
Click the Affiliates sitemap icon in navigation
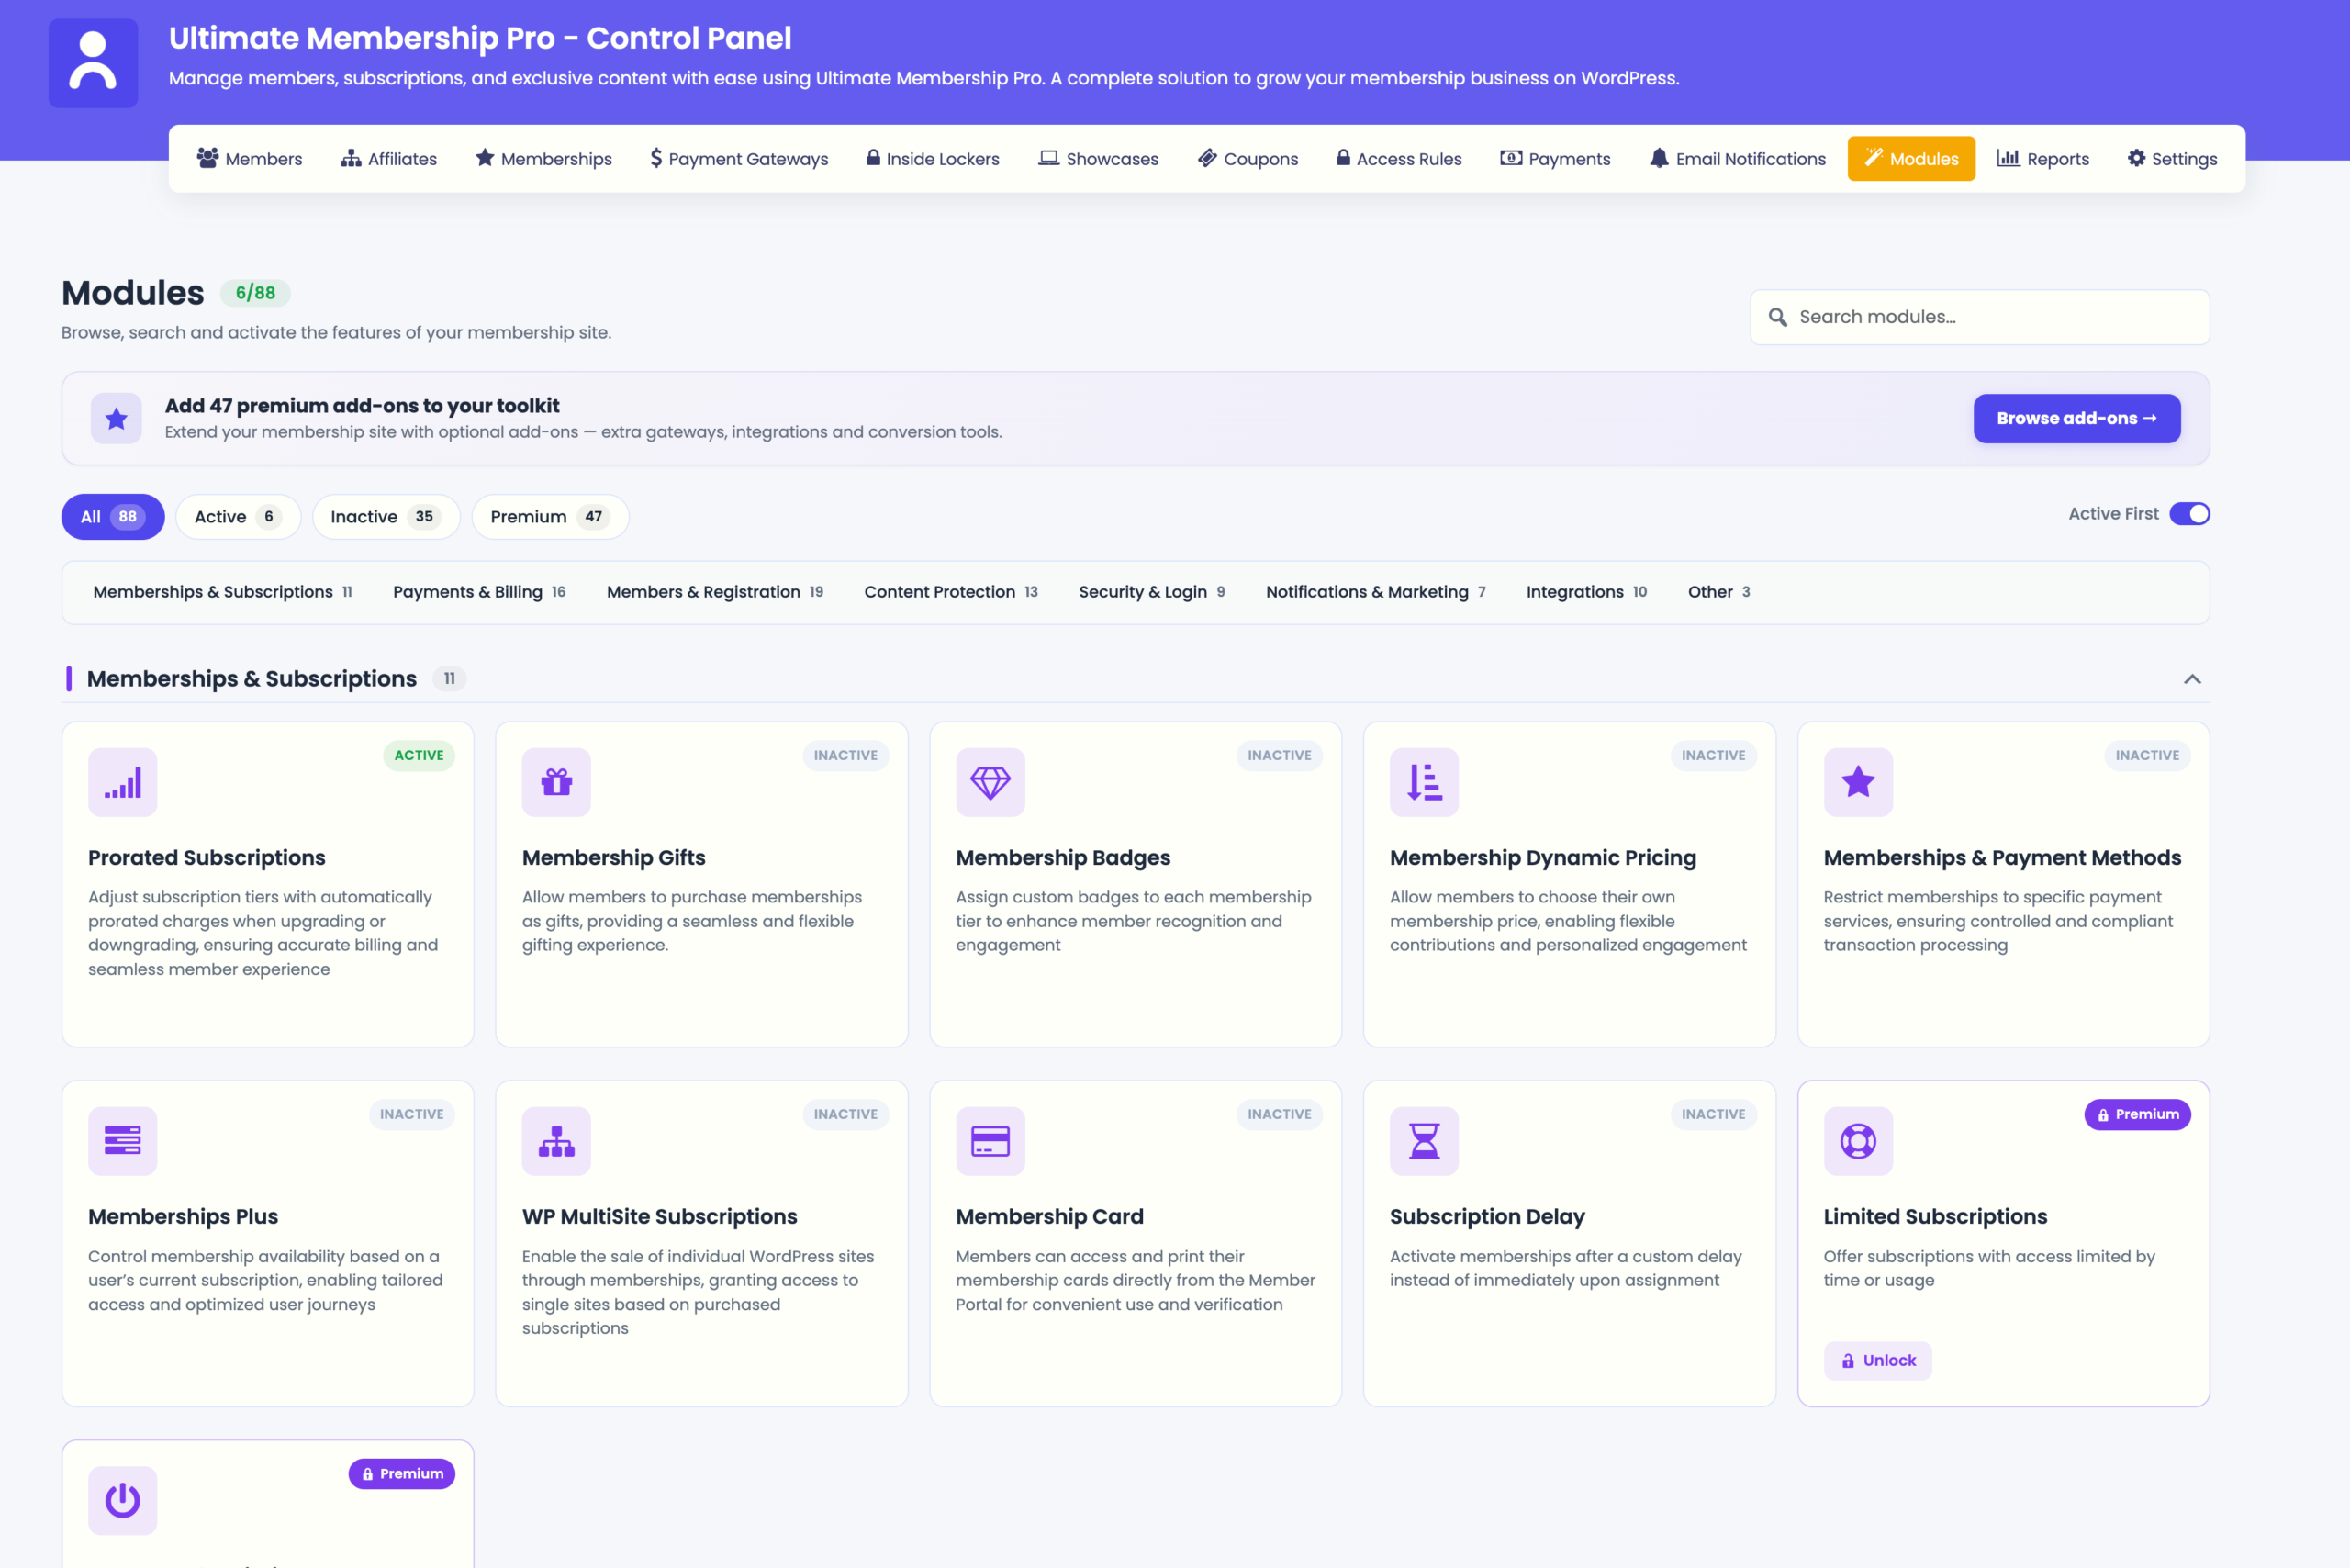click(351, 158)
